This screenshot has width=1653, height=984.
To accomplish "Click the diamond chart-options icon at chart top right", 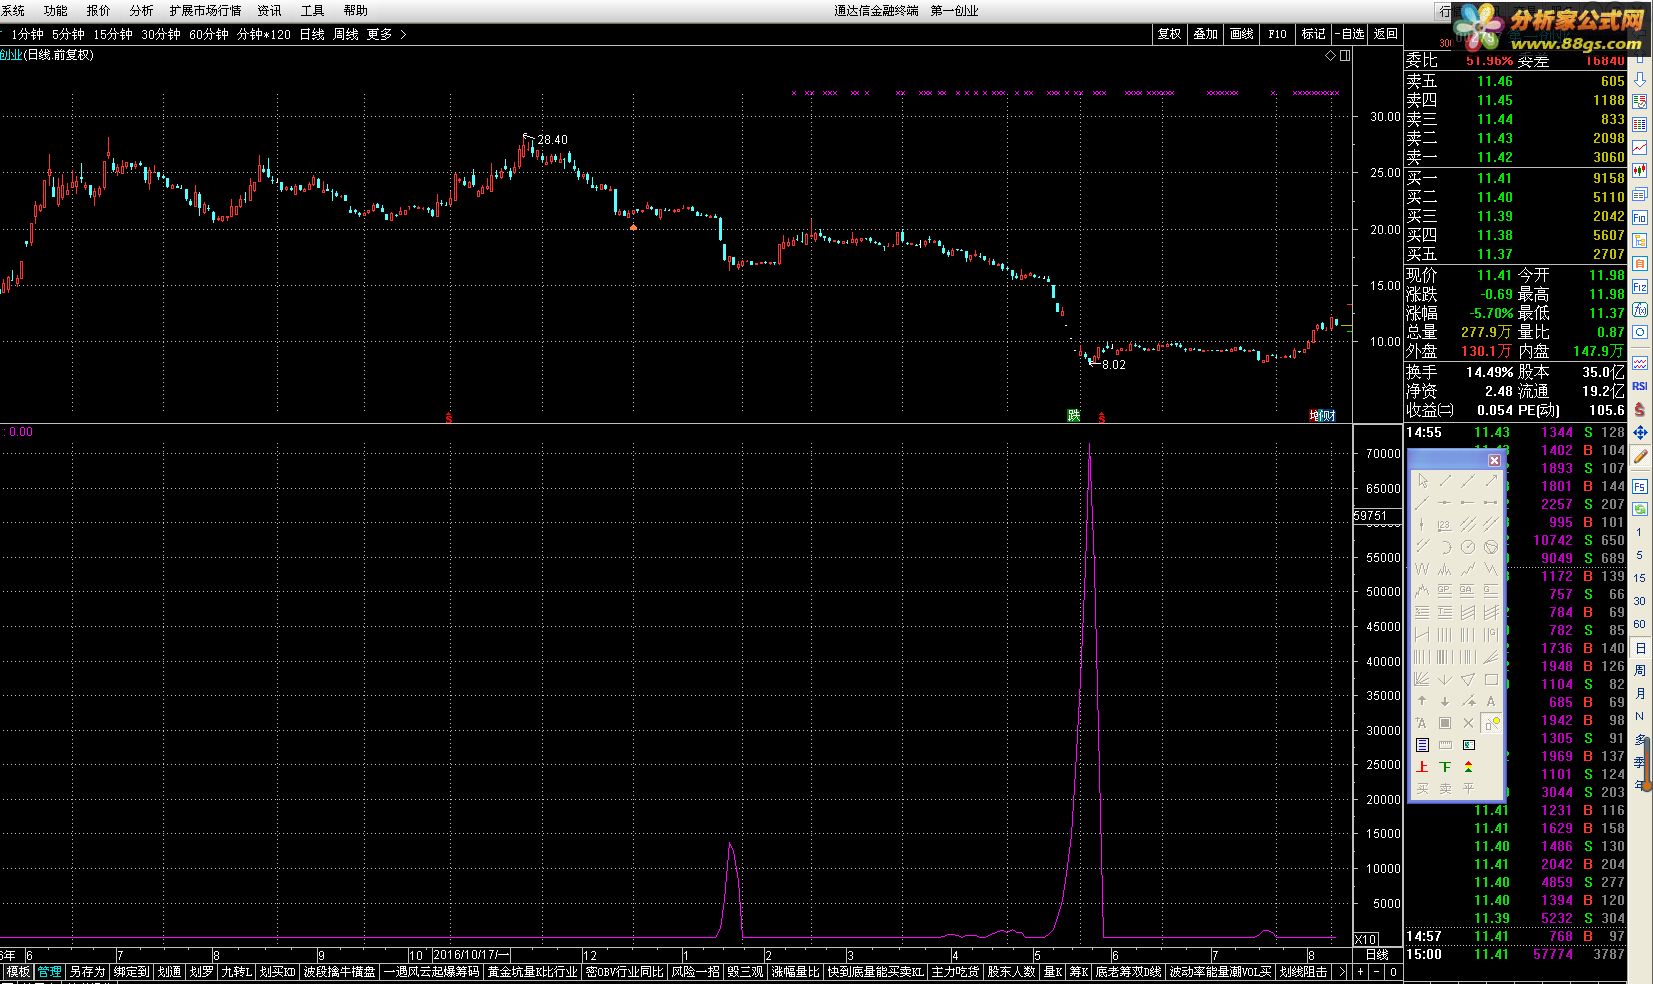I will 1330,56.
